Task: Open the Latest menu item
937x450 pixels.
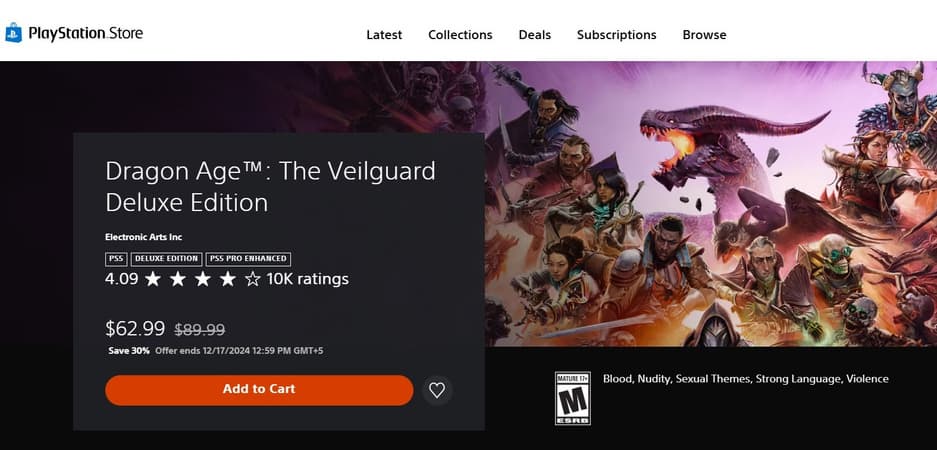Action: pos(384,34)
